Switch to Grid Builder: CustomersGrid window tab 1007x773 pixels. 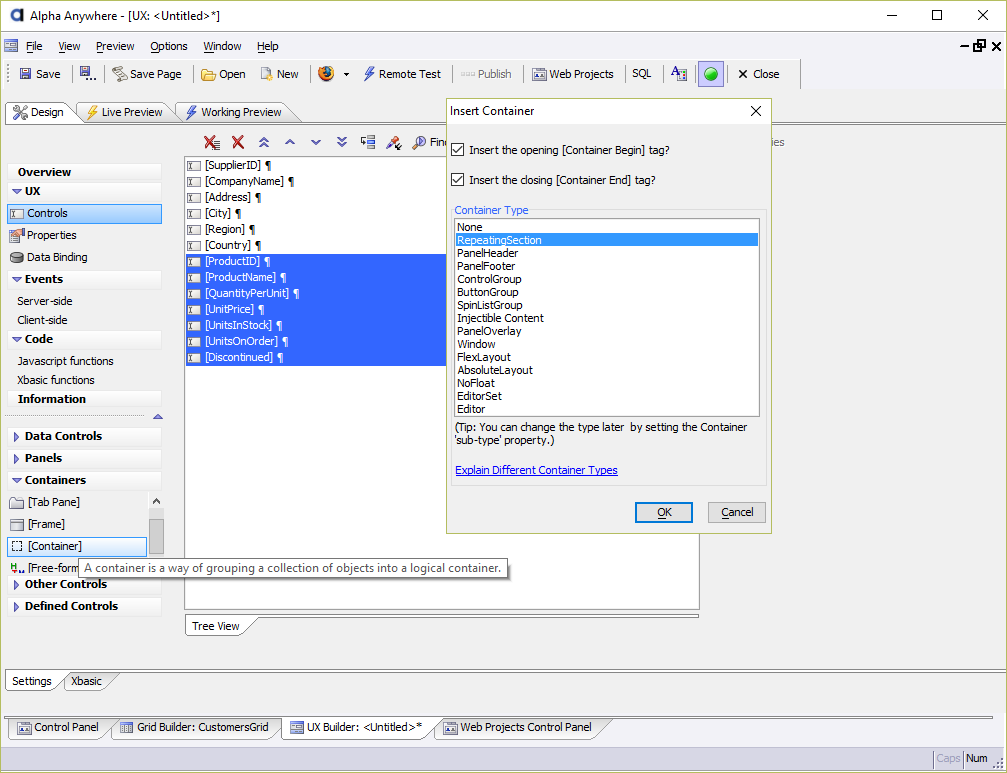point(195,727)
